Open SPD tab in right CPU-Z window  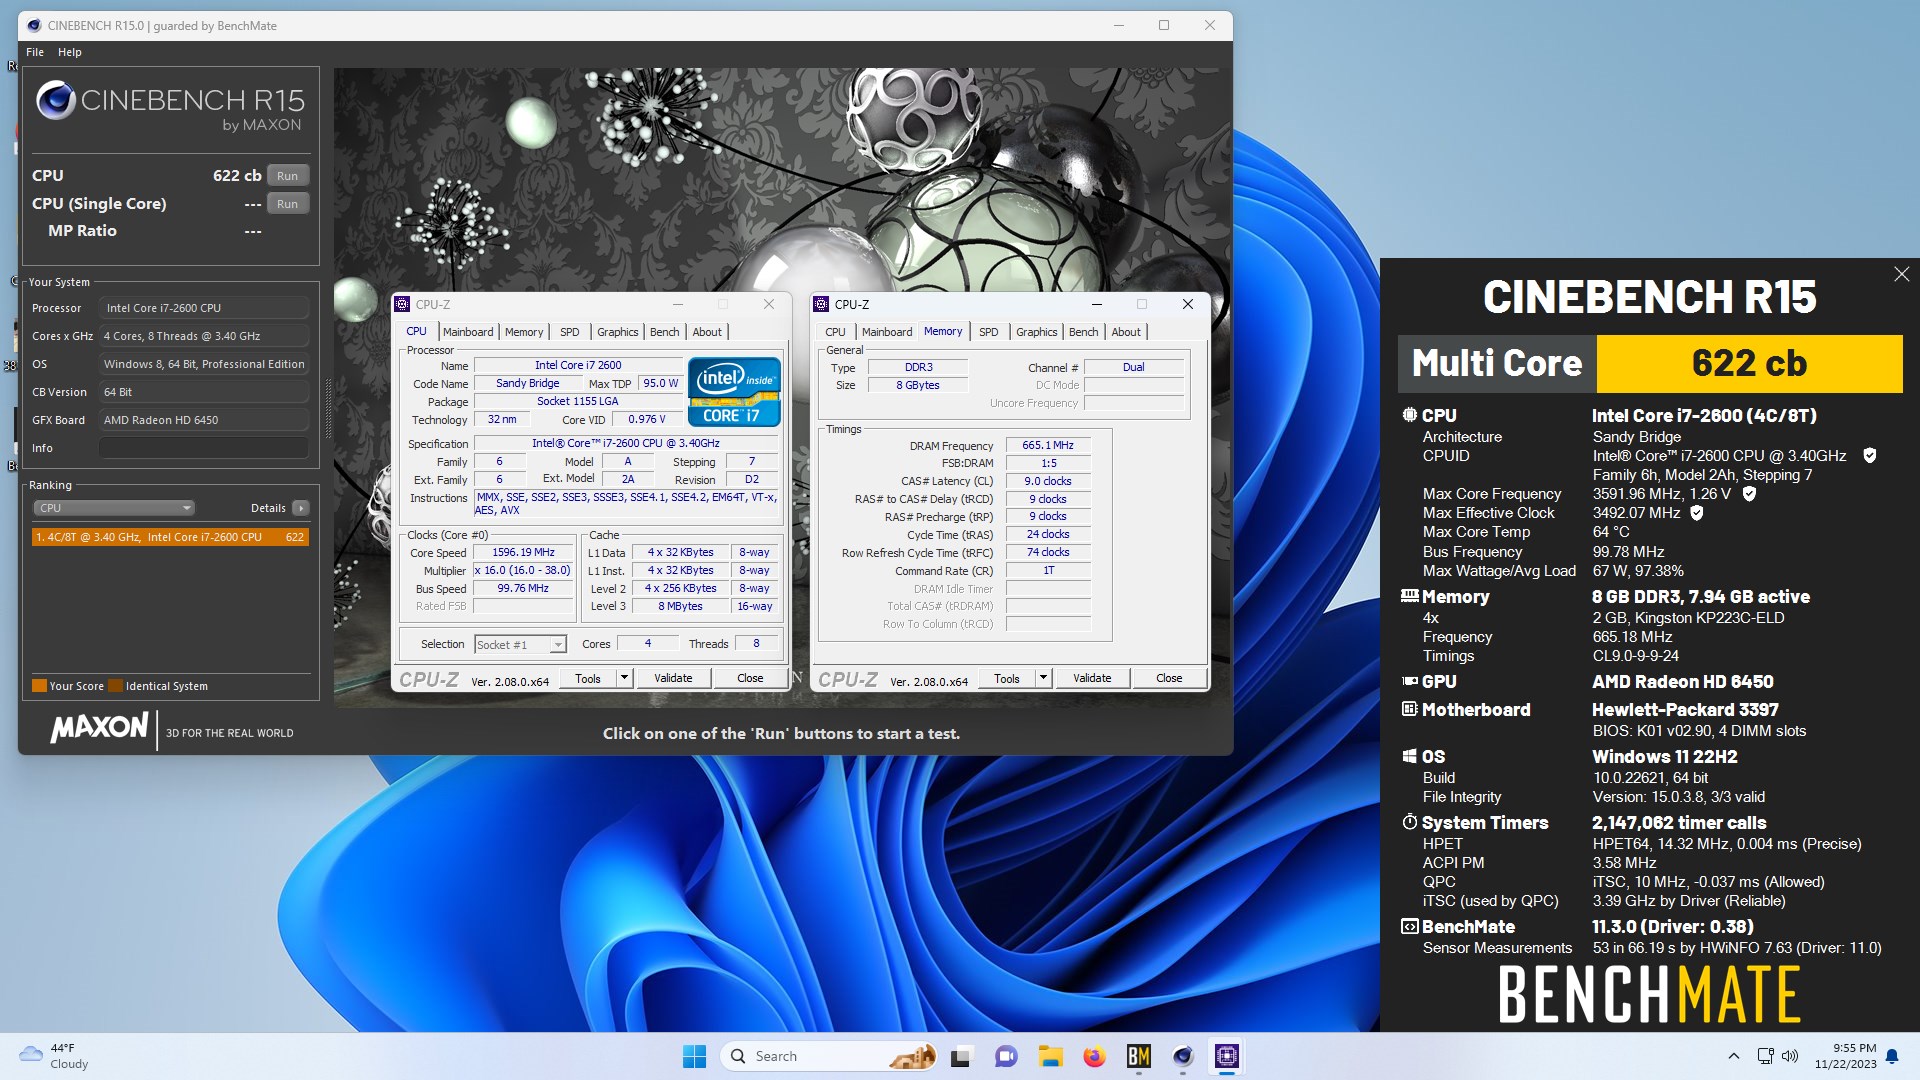click(x=989, y=332)
